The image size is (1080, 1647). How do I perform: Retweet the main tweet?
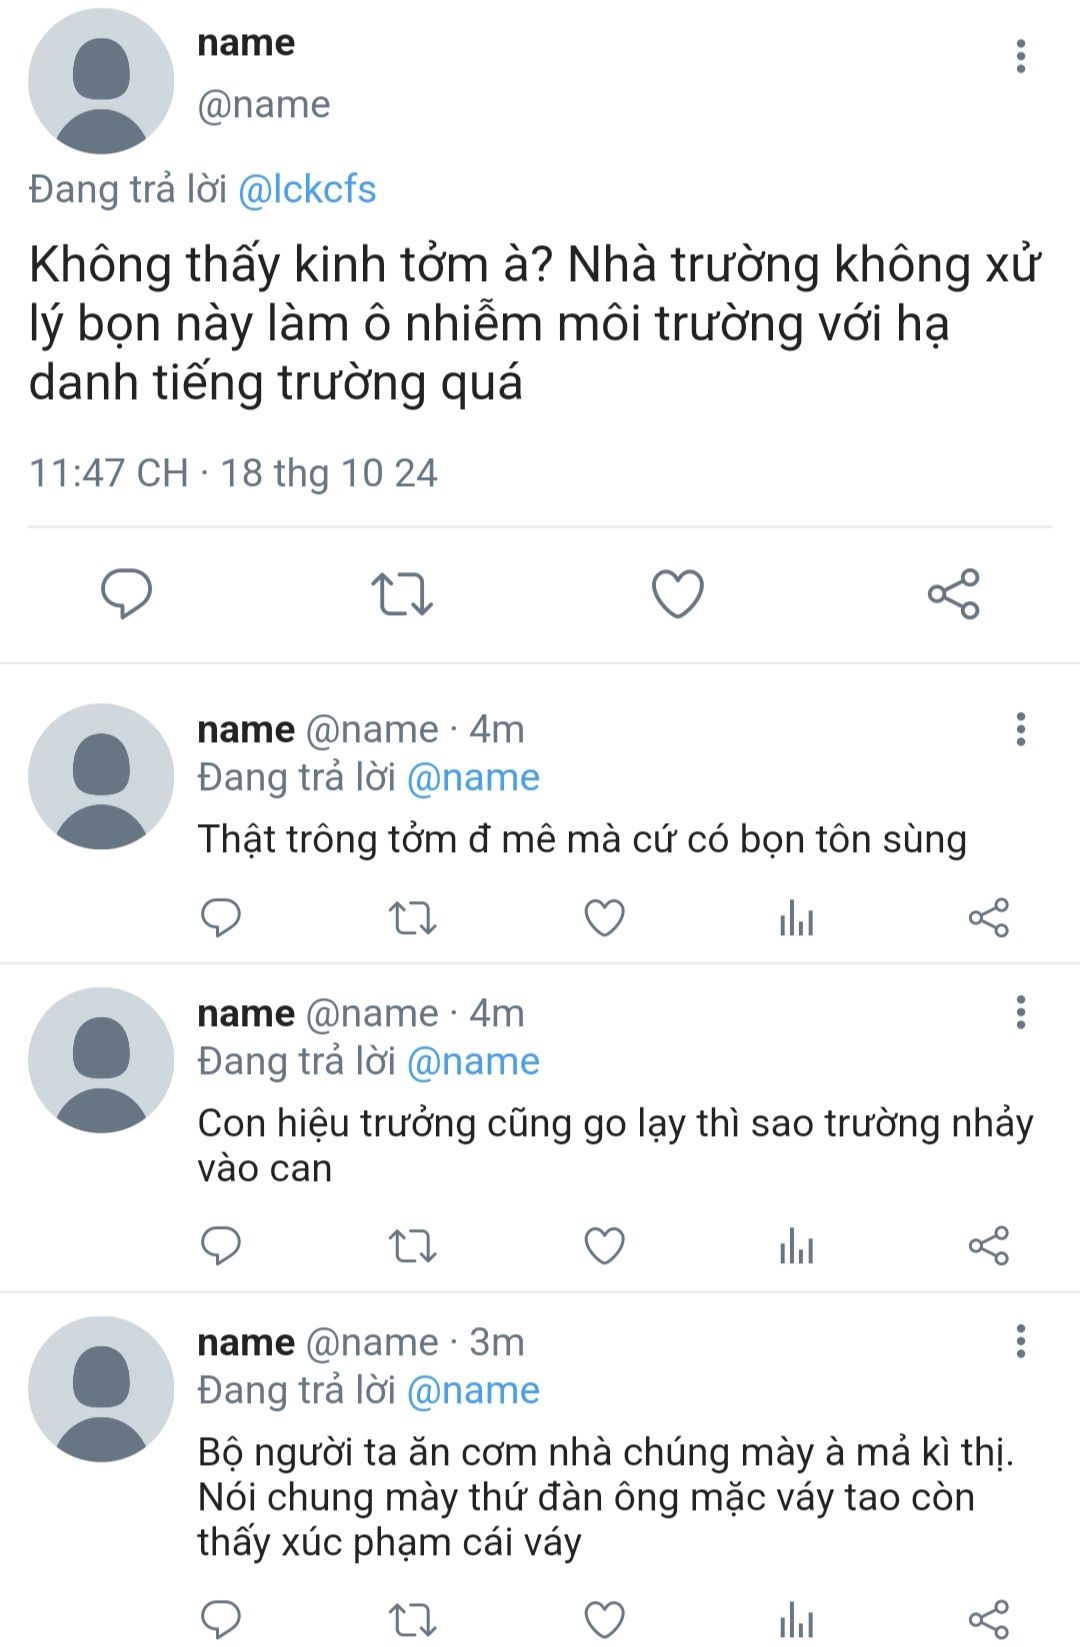[402, 593]
